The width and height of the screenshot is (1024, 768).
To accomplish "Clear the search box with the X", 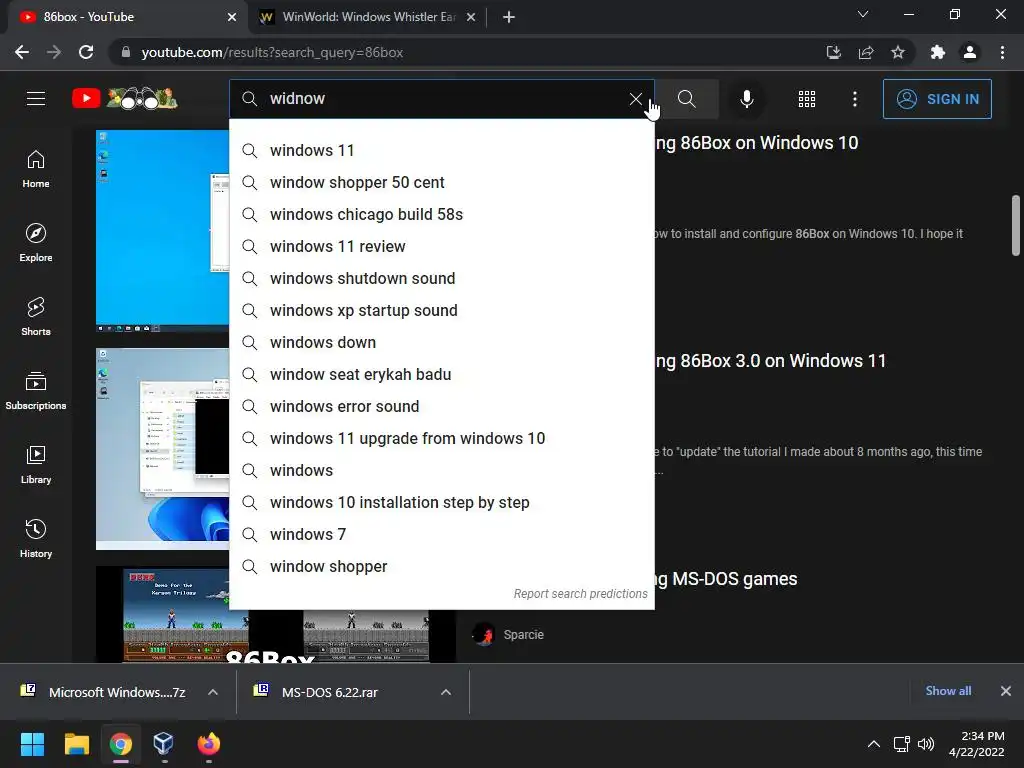I will coord(635,99).
